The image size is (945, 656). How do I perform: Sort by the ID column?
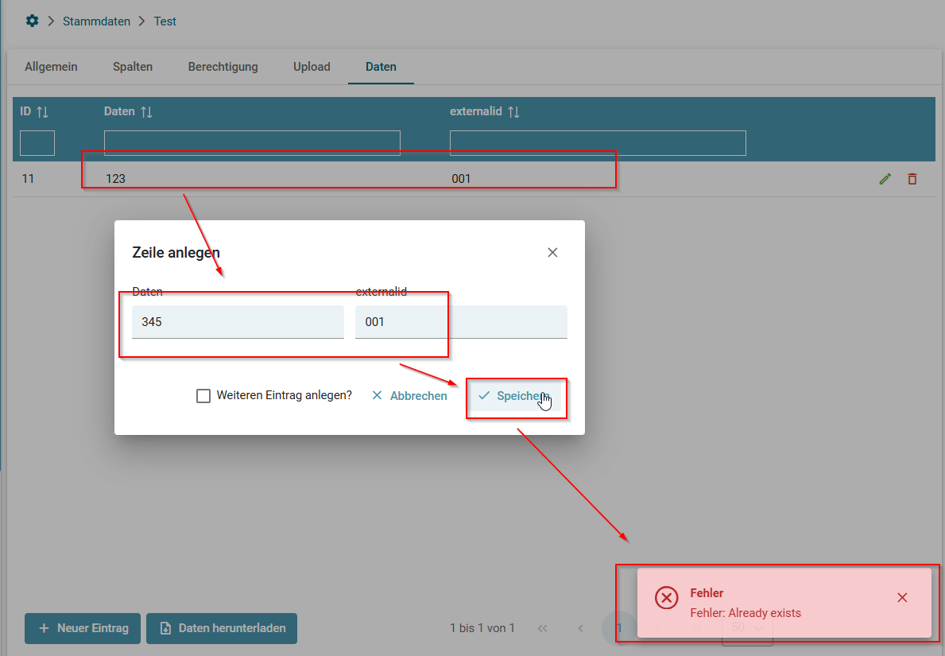(42, 112)
